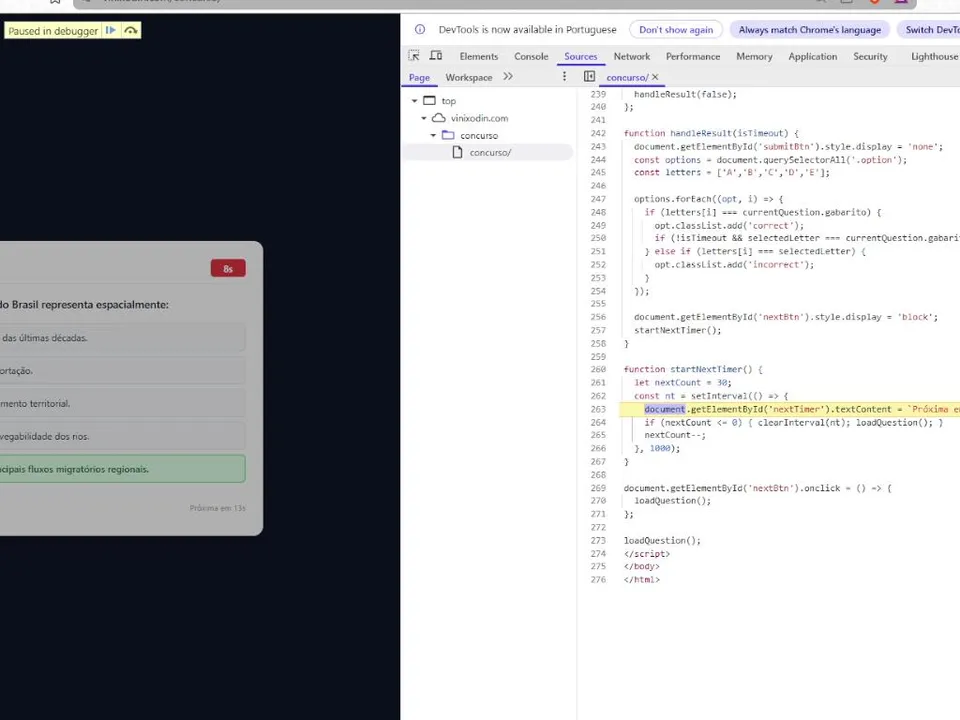Close the concurso/ file tab

pos(655,77)
